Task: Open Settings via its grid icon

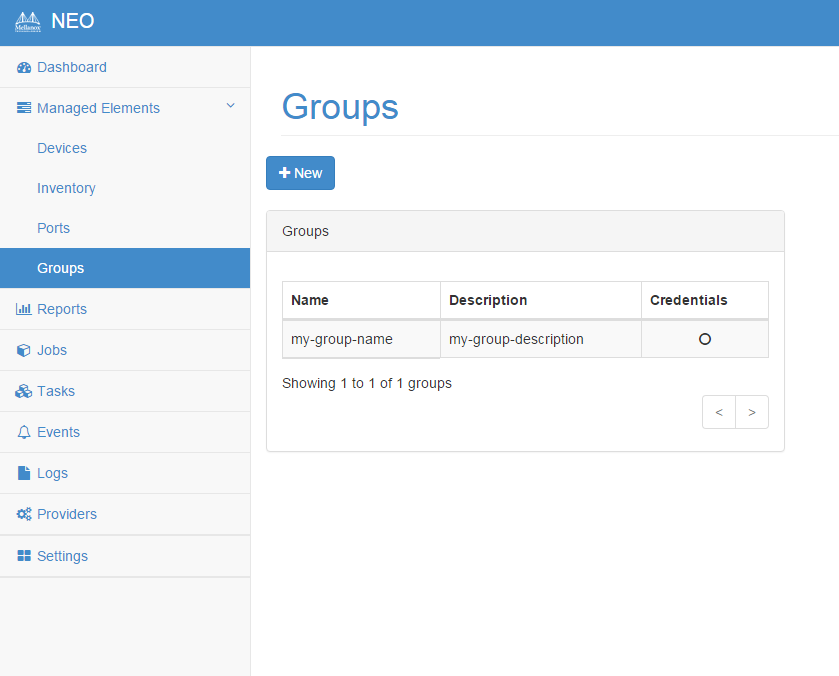Action: pyautogui.click(x=22, y=555)
